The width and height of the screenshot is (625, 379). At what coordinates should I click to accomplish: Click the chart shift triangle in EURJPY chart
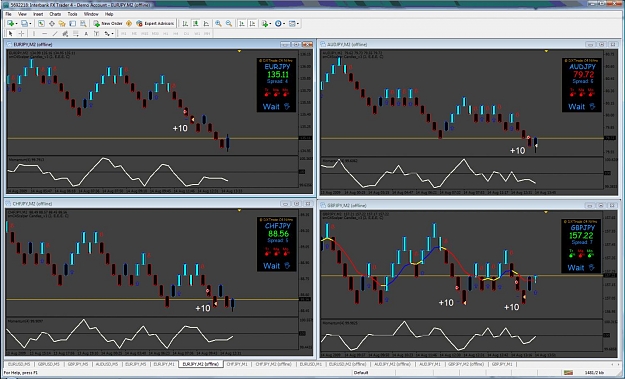click(x=240, y=51)
